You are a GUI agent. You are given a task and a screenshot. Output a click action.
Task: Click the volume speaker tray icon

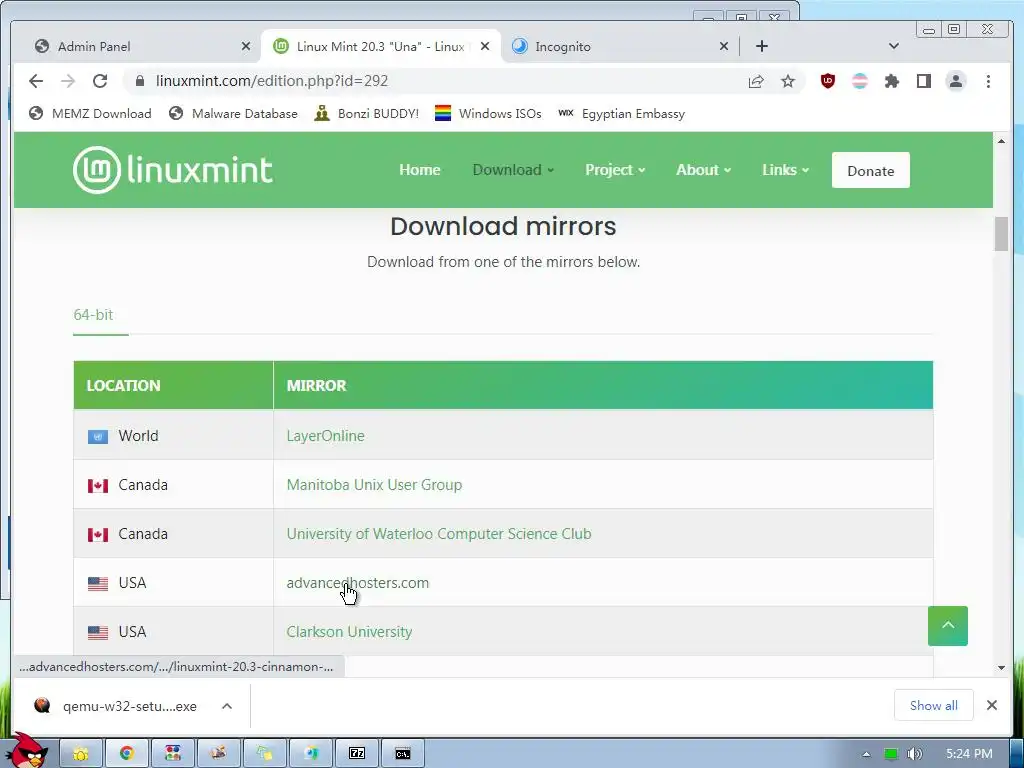(x=915, y=754)
